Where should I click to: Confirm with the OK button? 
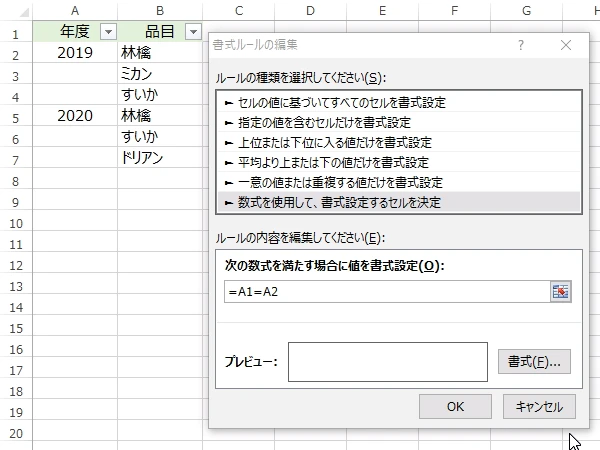pos(455,406)
